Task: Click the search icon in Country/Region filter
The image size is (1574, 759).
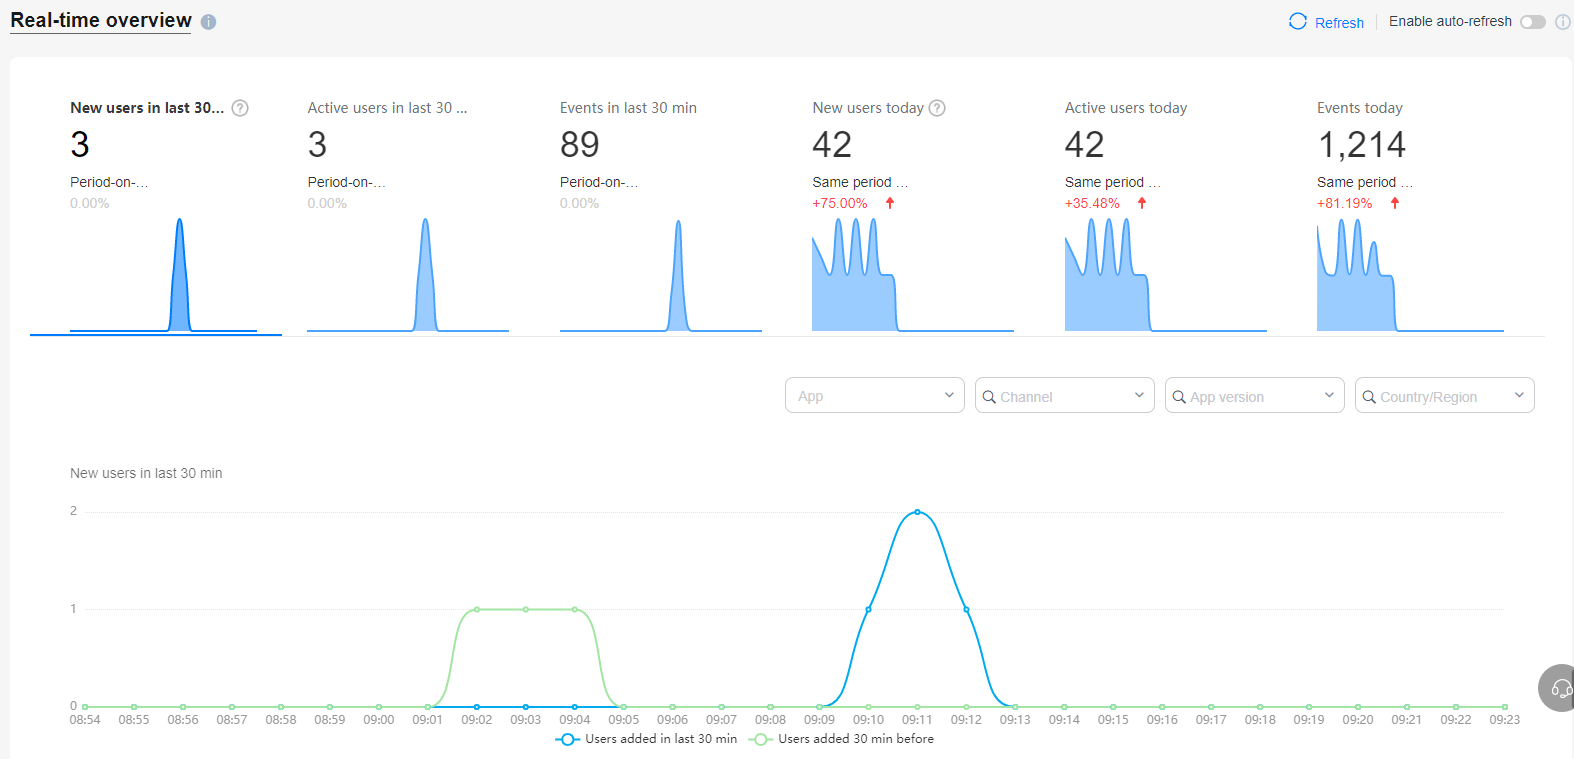Action: (x=1369, y=397)
